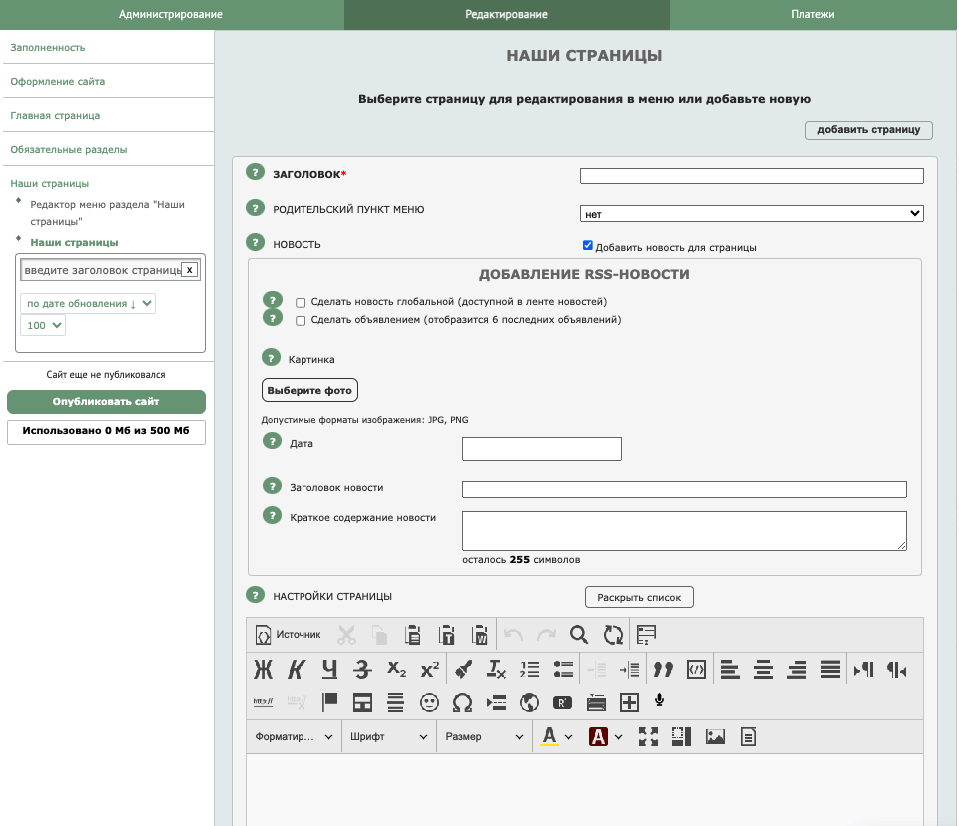959x826 pixels.
Task: Click the help icon next to Дата
Action: [272, 441]
